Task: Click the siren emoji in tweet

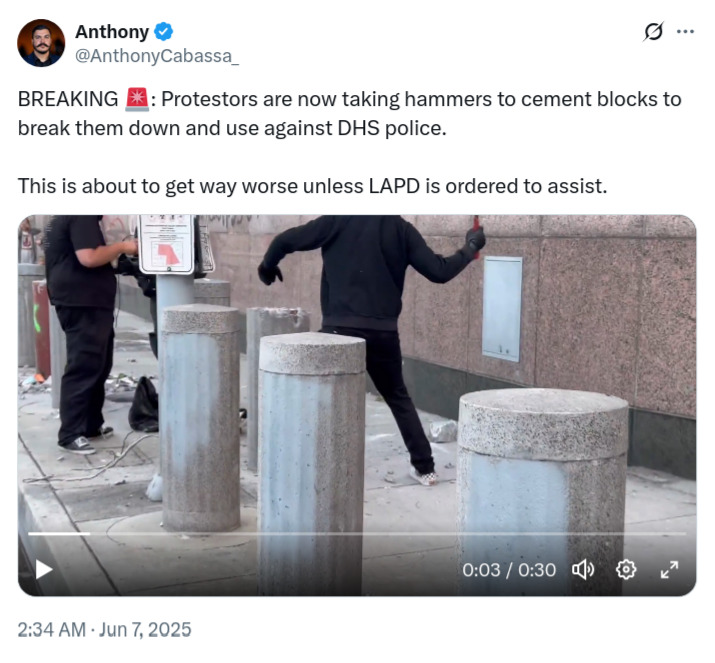Action: pos(136,99)
